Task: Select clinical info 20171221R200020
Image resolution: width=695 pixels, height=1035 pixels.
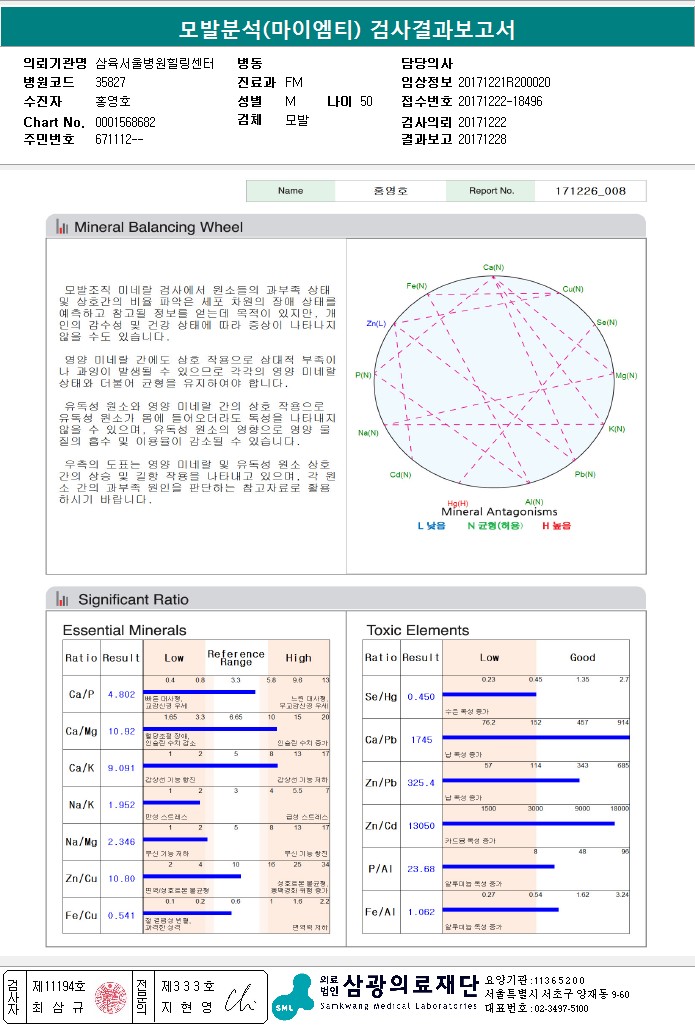Action: (504, 83)
